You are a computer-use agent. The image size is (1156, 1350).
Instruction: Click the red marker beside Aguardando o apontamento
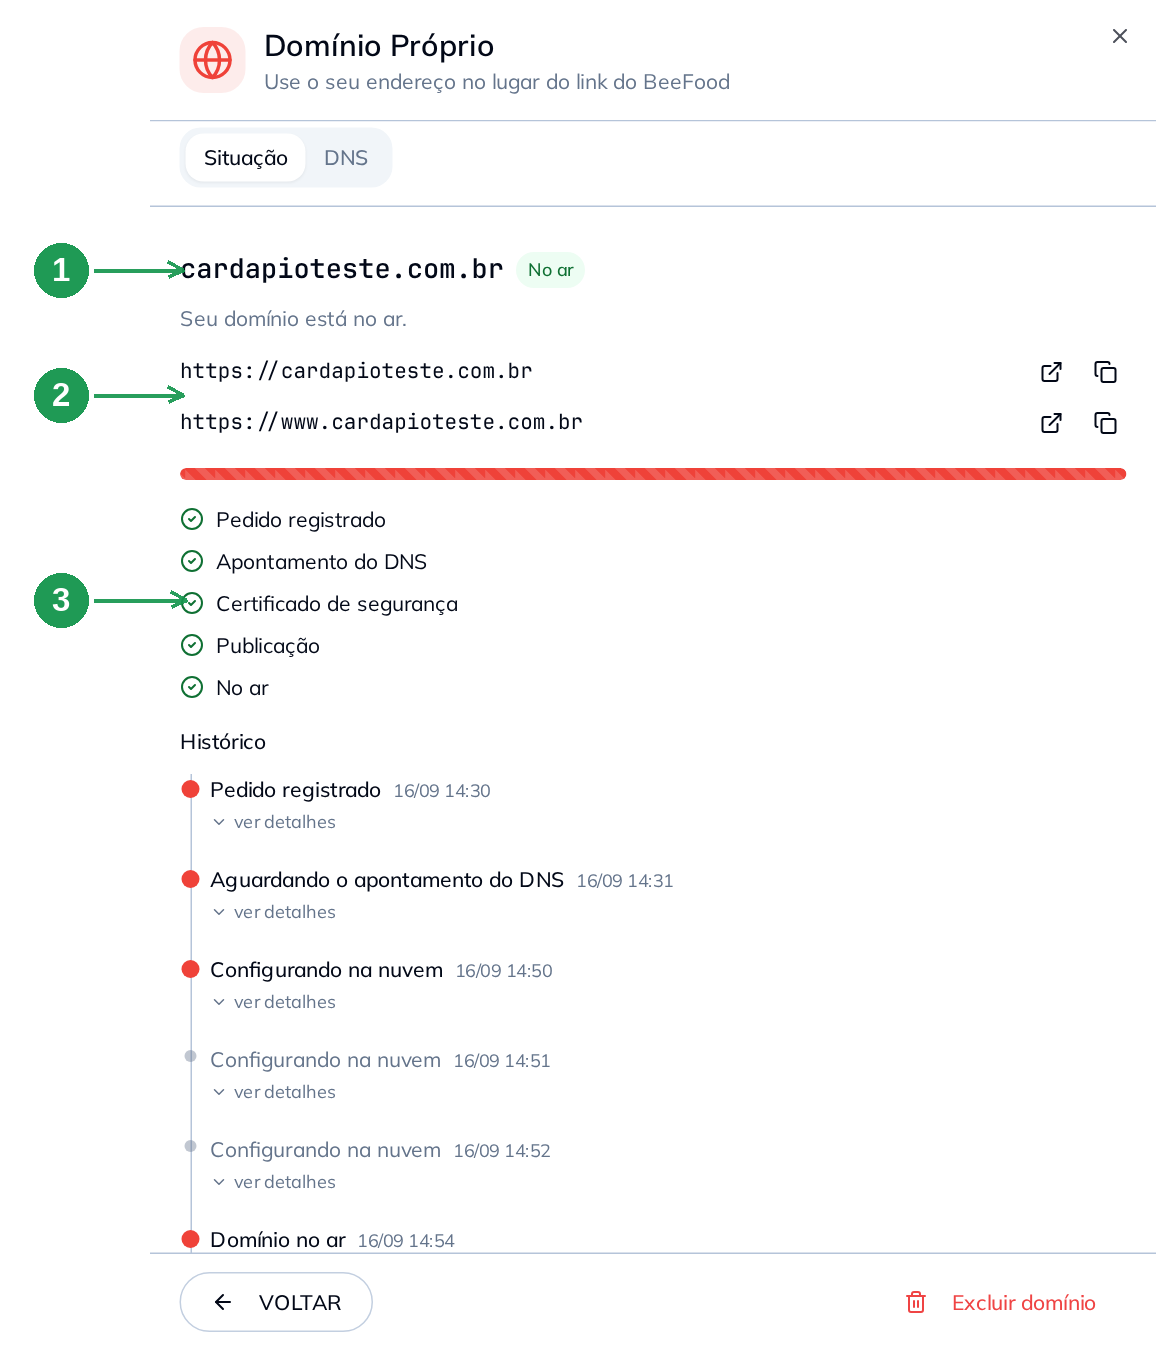coord(190,879)
